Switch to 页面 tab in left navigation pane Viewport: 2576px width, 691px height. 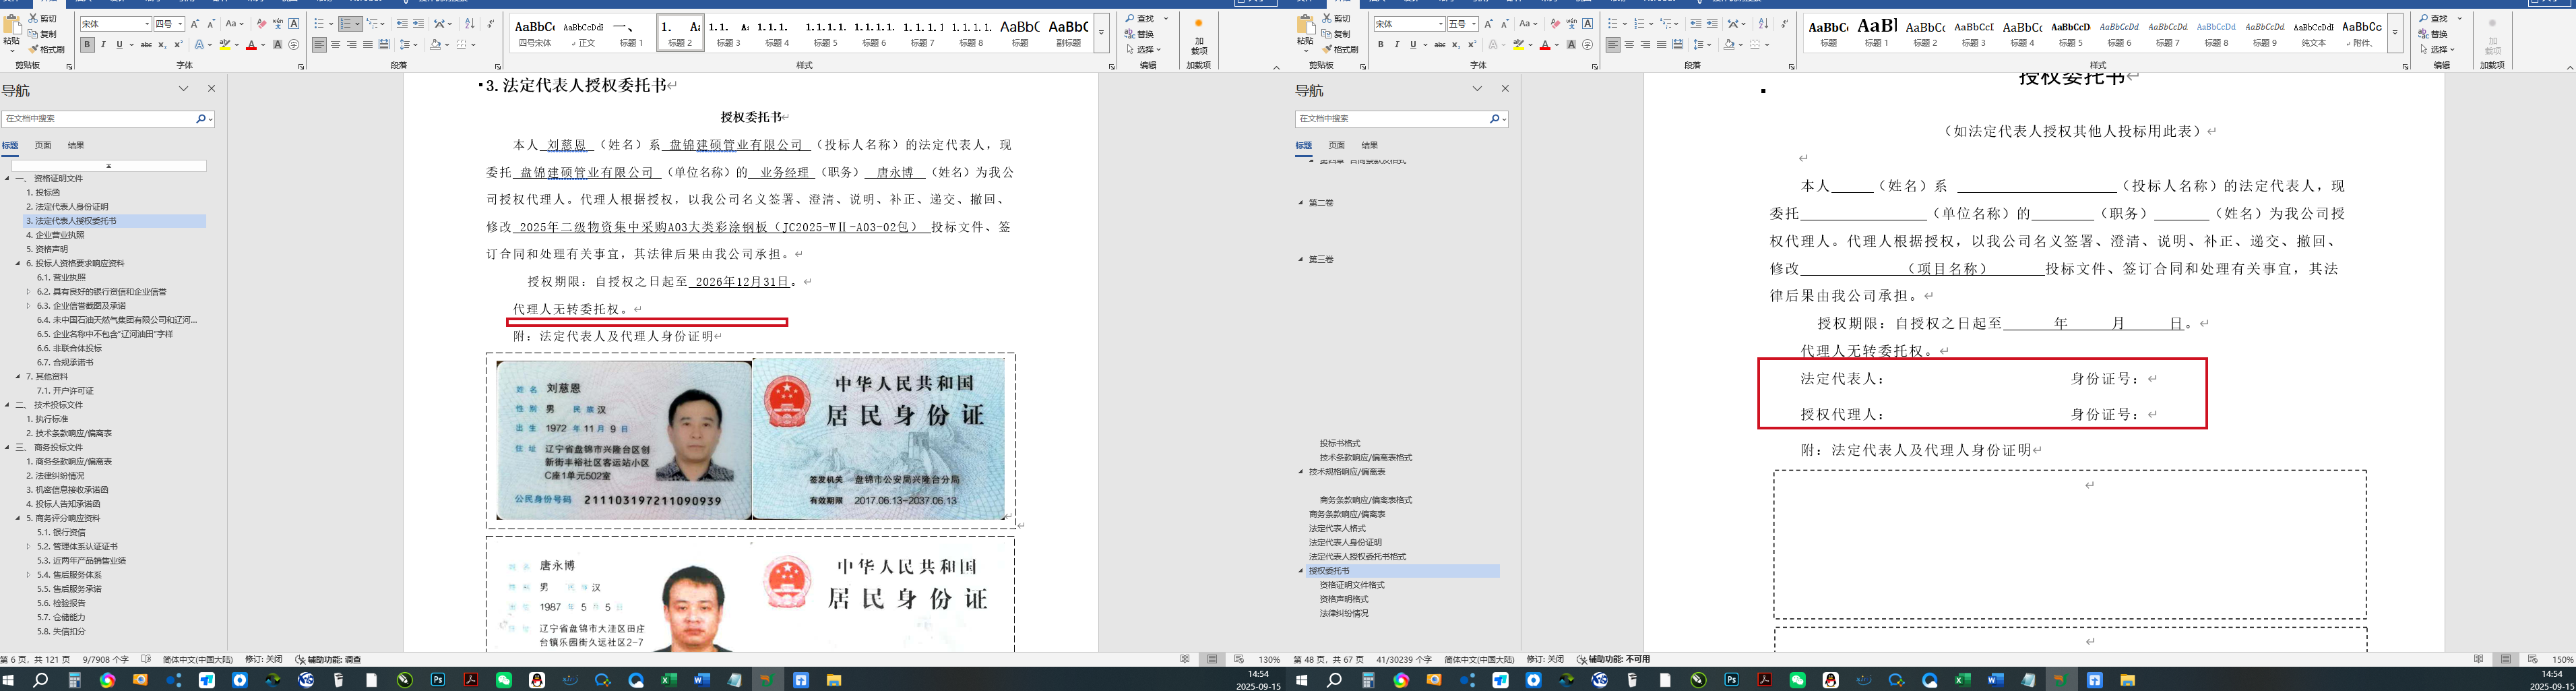tap(43, 145)
